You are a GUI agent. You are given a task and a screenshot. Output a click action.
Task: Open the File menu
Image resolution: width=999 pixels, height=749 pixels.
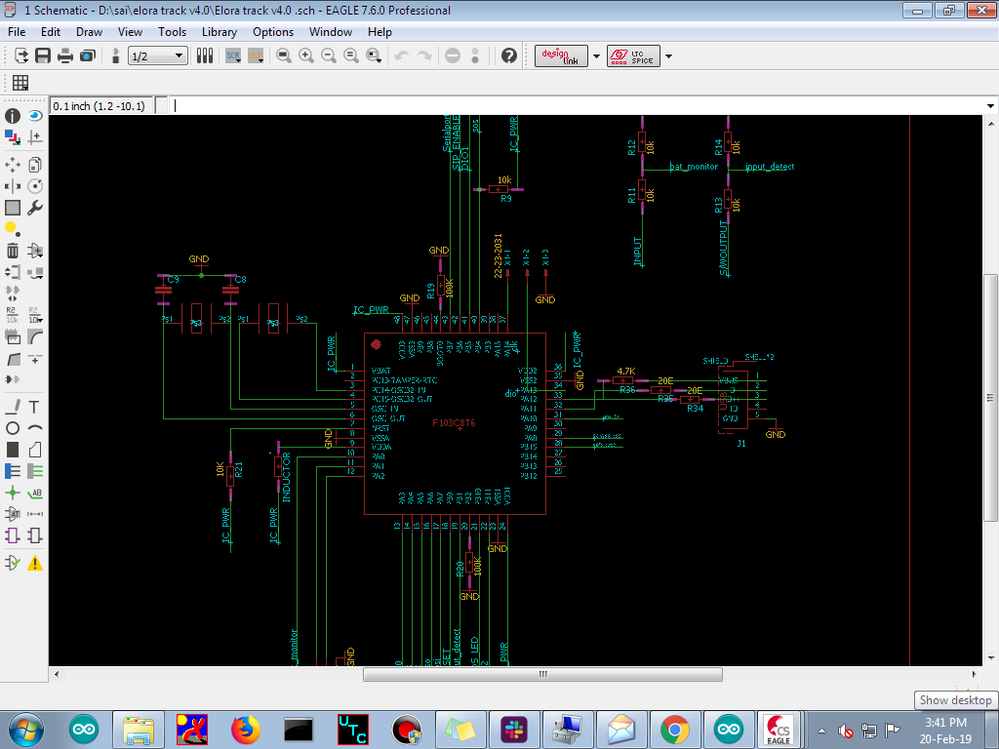(17, 32)
